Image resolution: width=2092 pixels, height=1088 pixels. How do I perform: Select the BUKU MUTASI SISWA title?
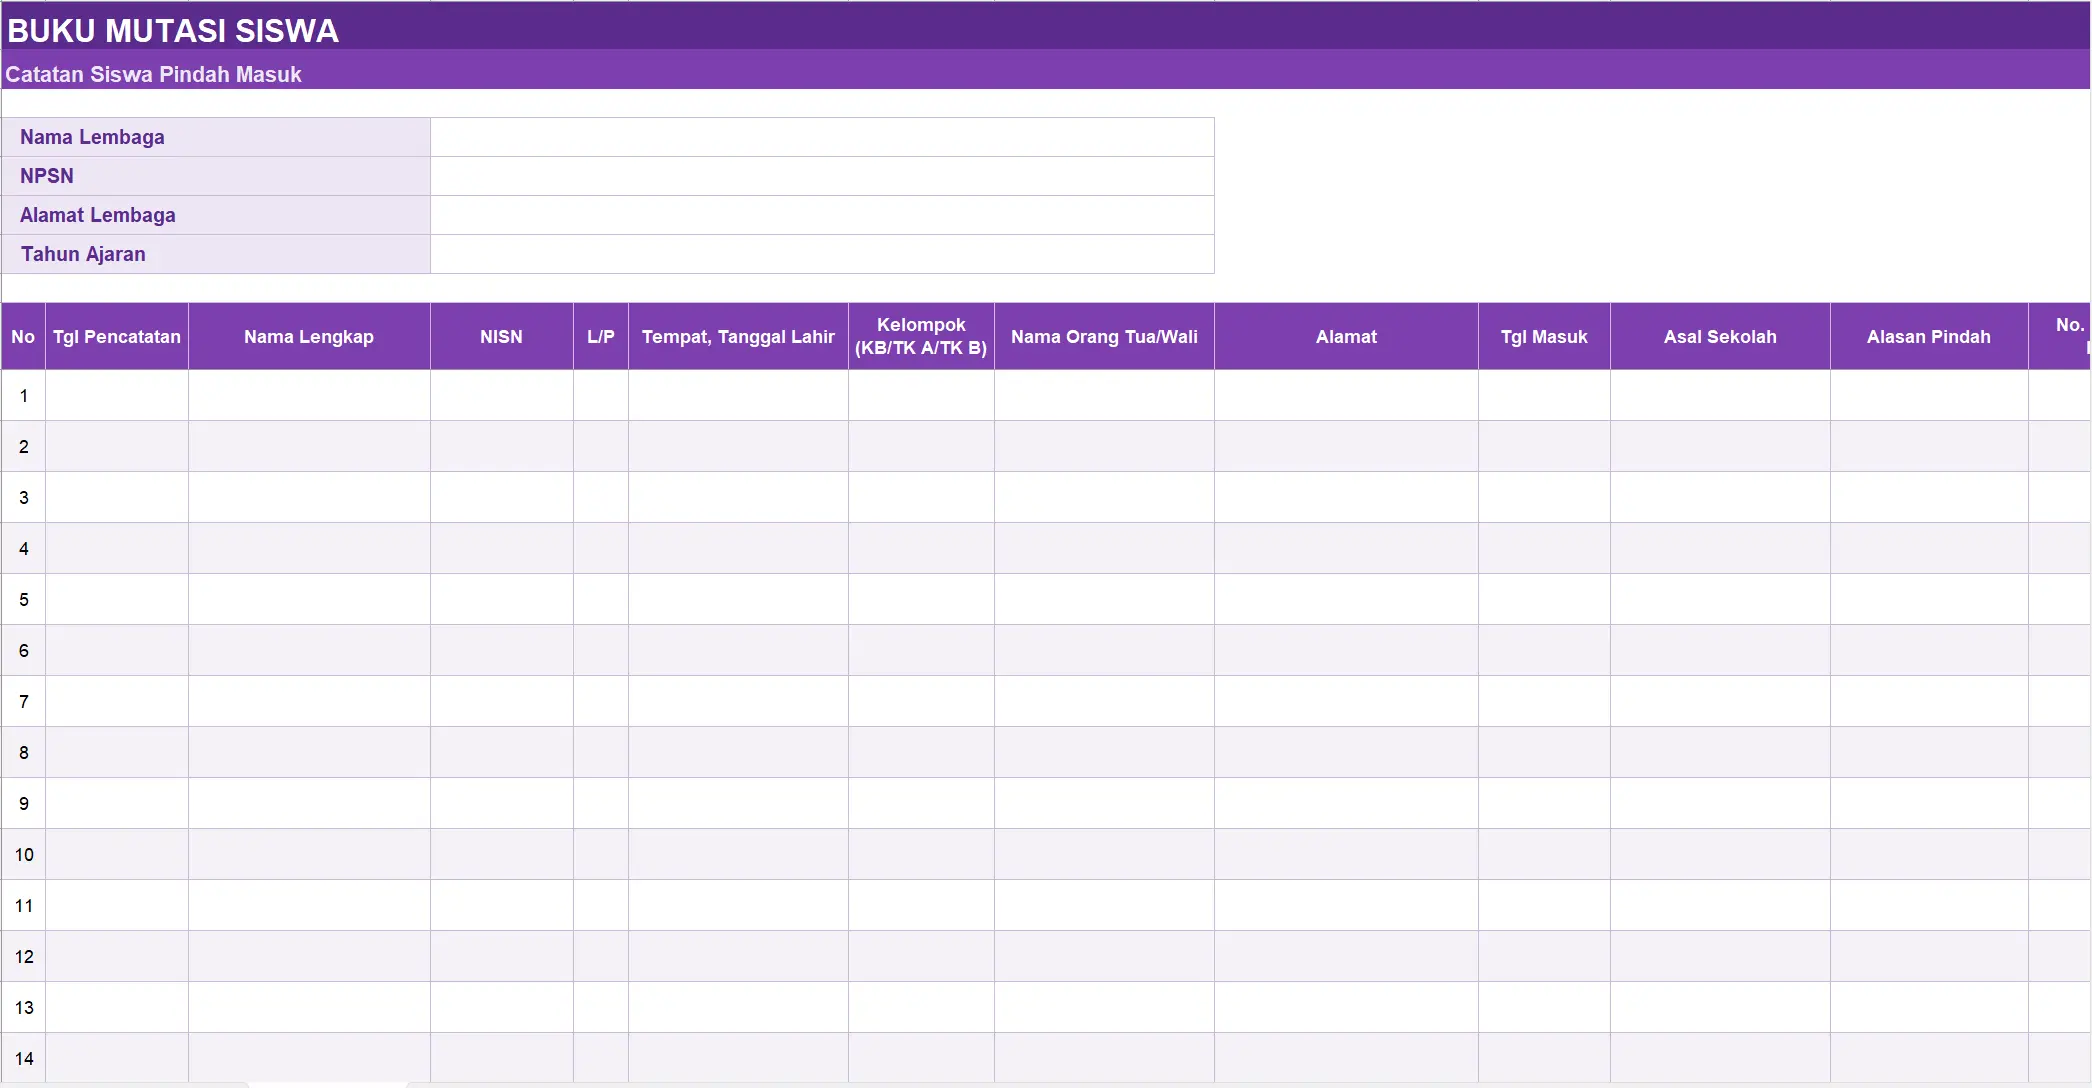click(173, 31)
